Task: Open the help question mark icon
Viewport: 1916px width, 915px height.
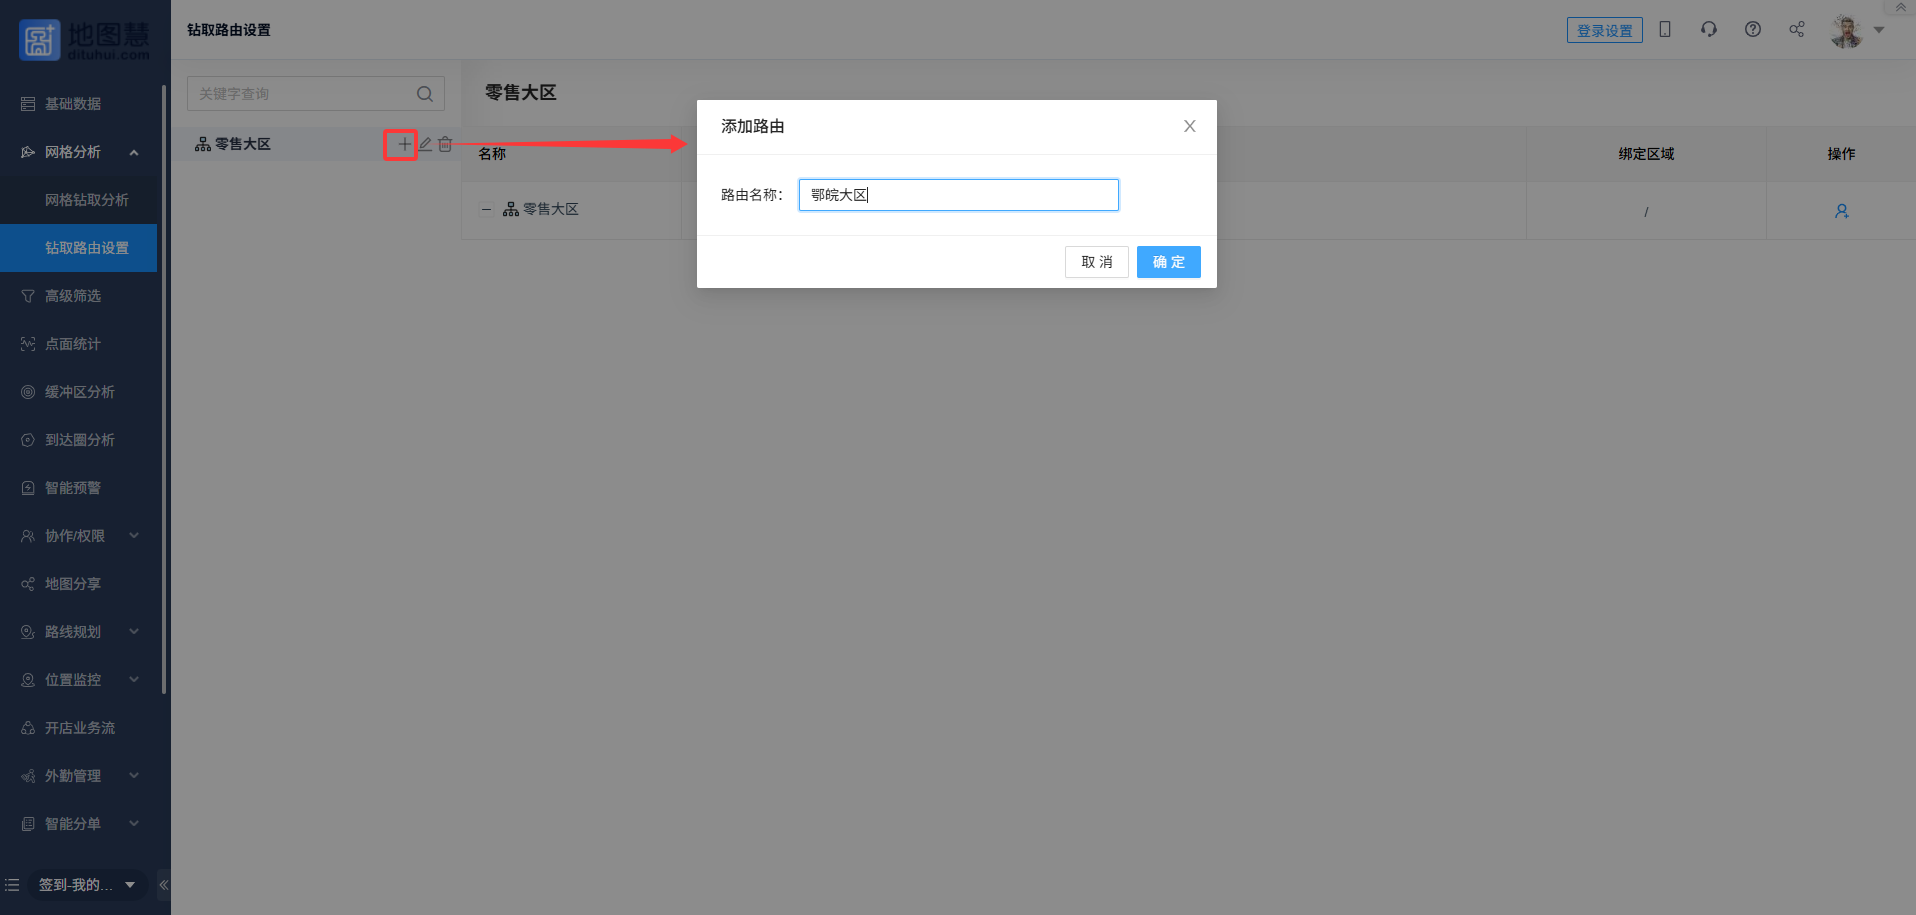Action: point(1752,30)
